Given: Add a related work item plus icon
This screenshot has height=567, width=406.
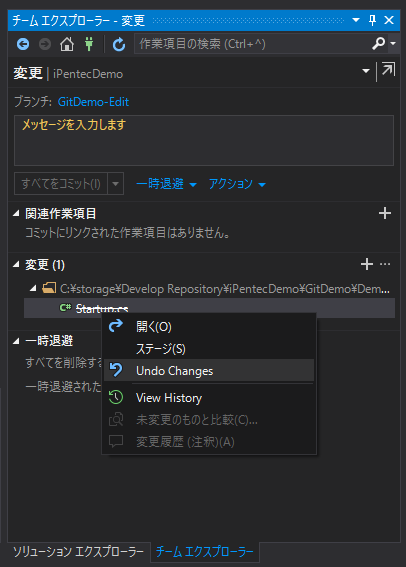Looking at the screenshot, I should click(x=385, y=213).
